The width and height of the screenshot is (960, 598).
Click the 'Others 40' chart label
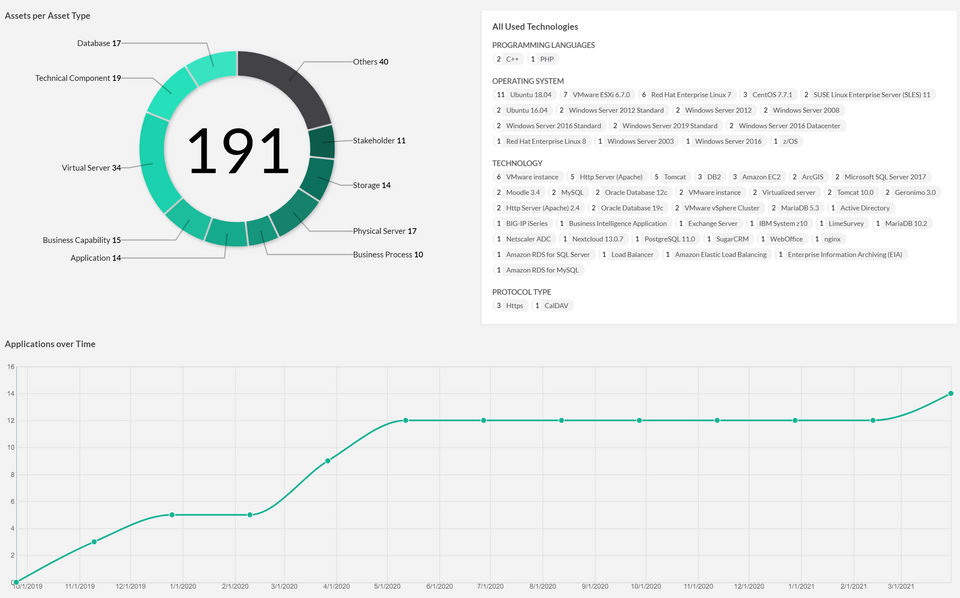click(x=370, y=62)
